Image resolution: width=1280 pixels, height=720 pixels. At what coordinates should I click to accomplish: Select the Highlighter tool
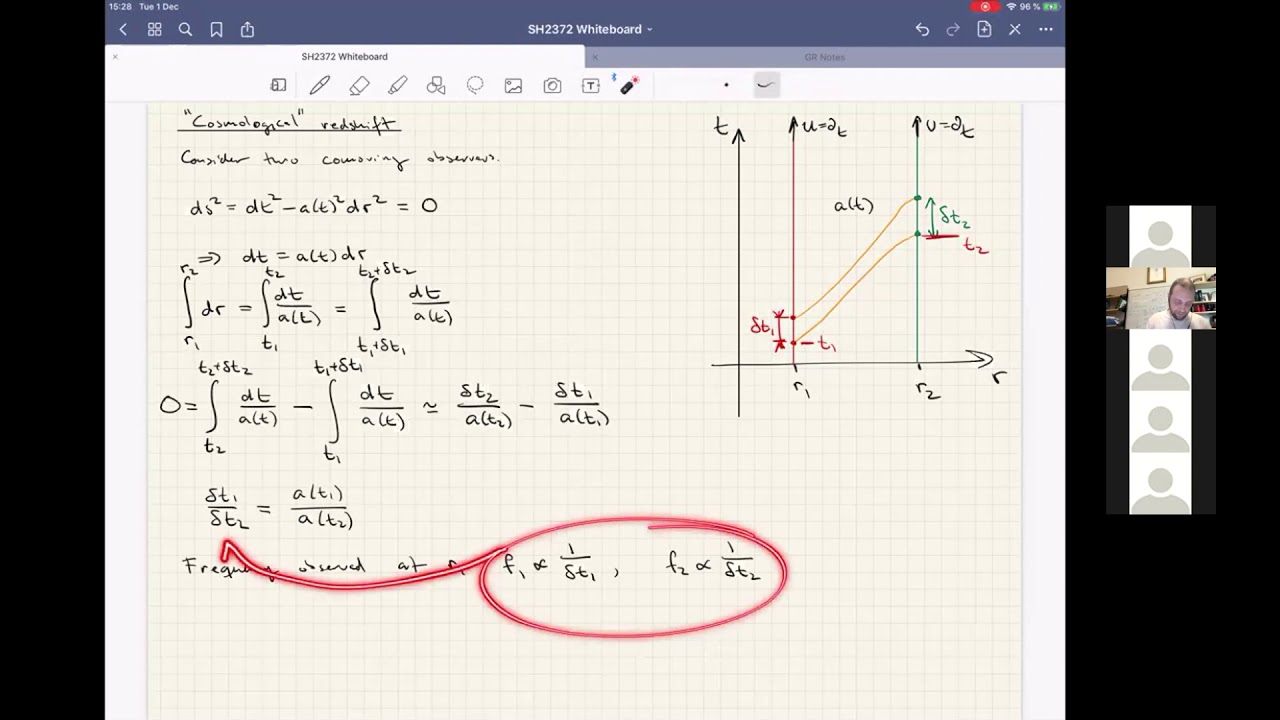[x=397, y=86]
